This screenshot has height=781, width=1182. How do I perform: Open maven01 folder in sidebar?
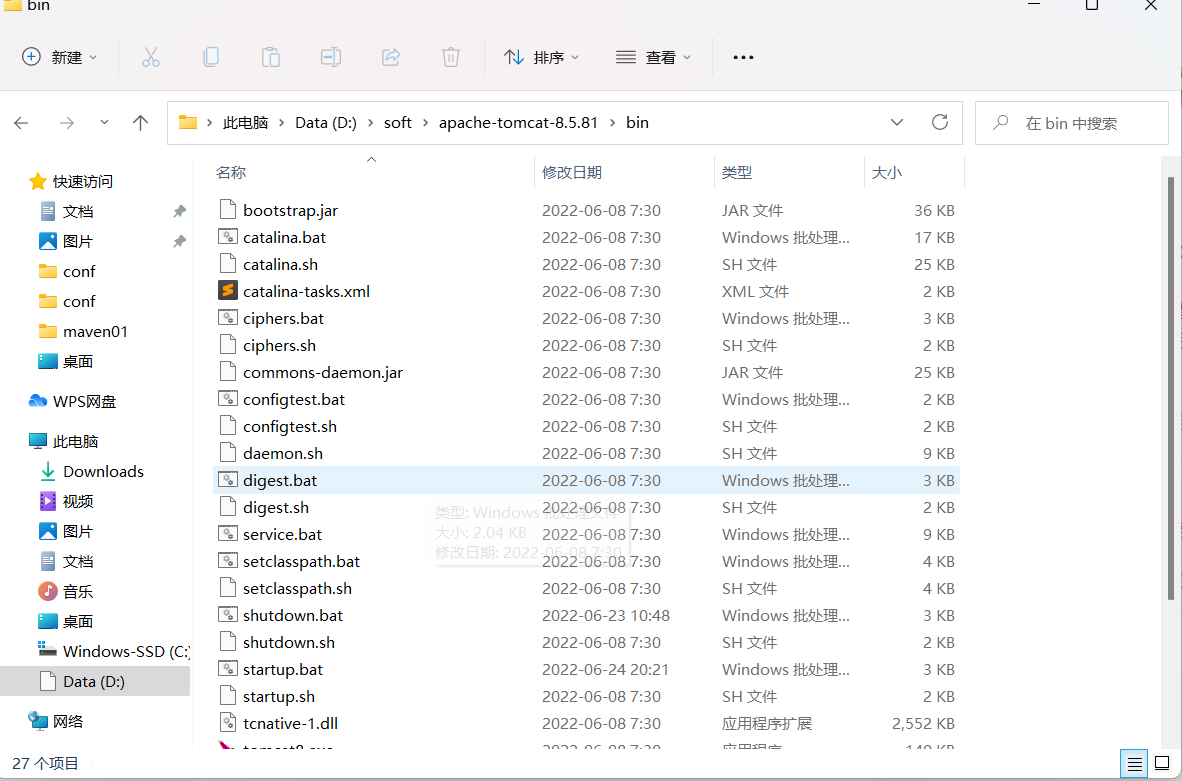pyautogui.click(x=83, y=331)
